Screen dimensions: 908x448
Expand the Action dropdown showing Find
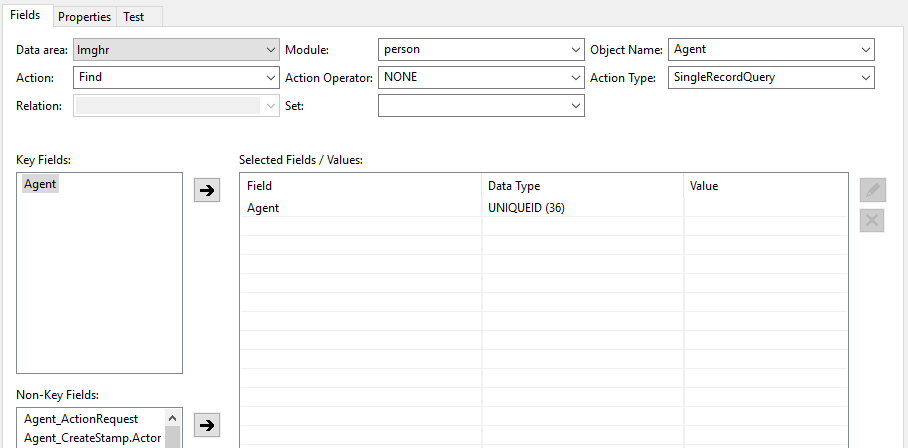177,77
